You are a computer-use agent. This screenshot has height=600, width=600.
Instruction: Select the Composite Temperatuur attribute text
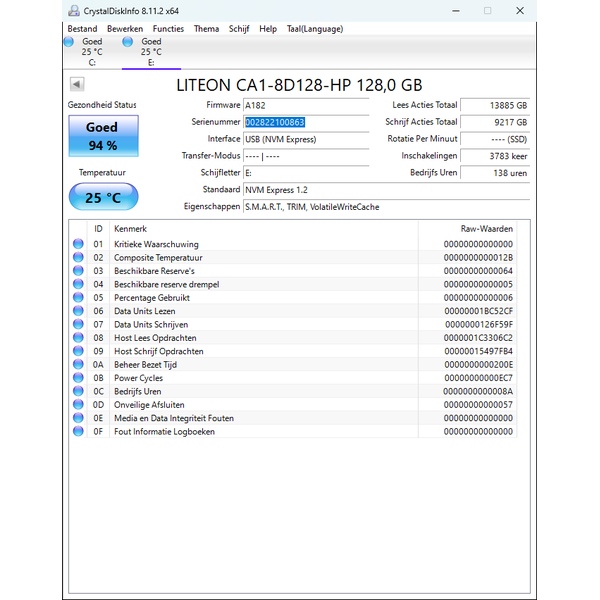158,258
